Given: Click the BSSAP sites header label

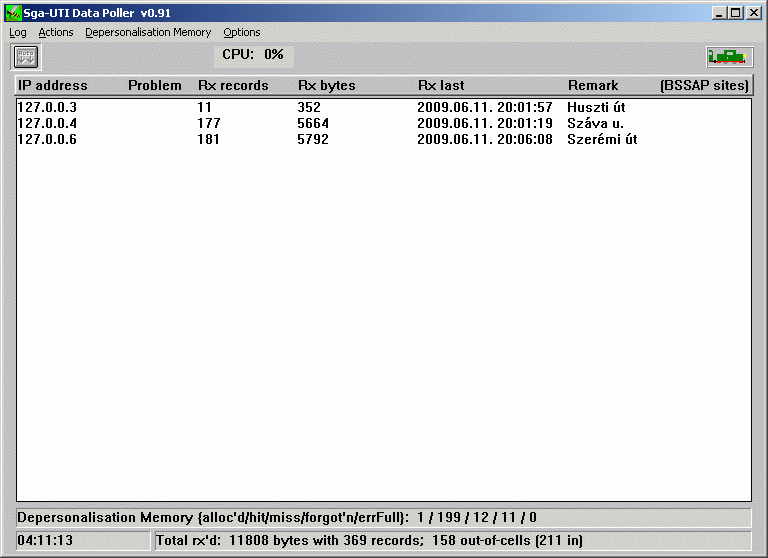Looking at the screenshot, I should click(704, 86).
